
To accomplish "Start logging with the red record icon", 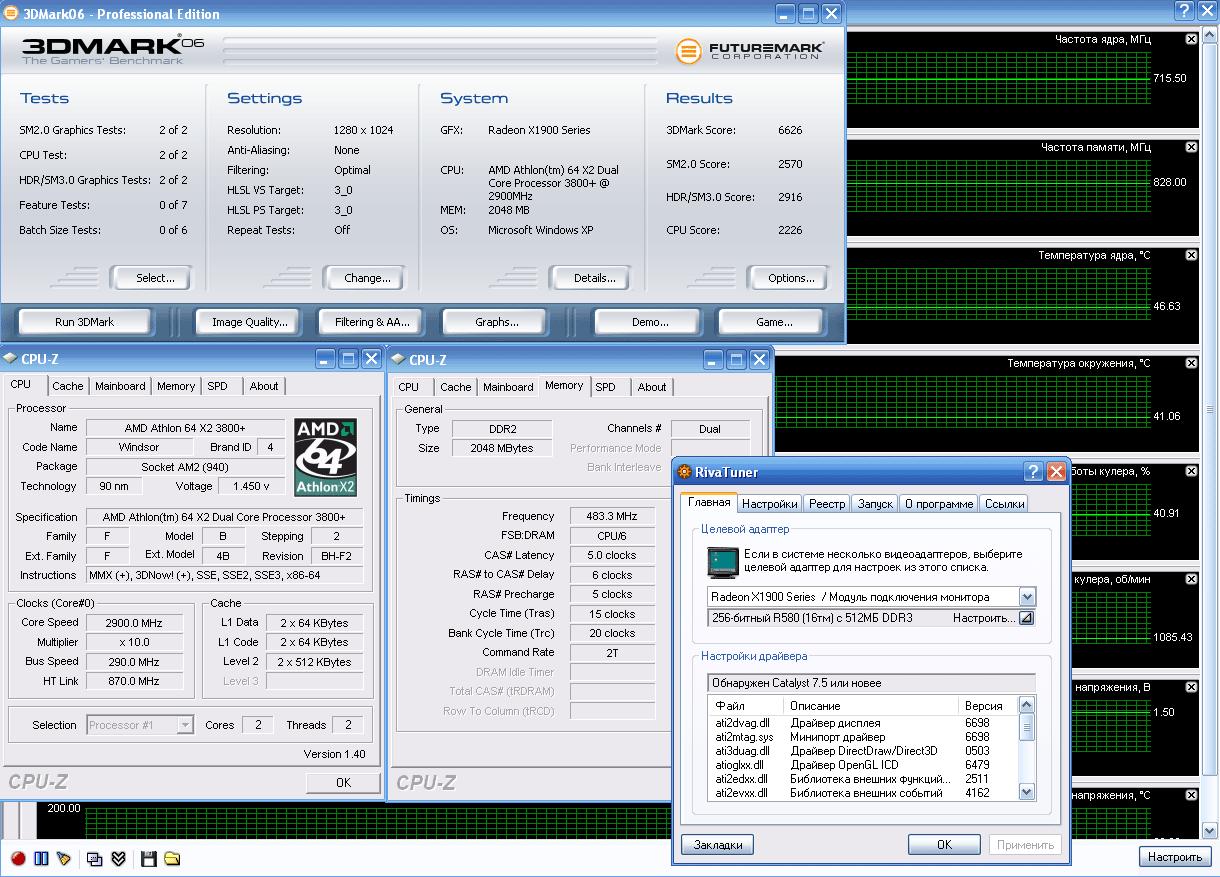I will tap(18, 858).
